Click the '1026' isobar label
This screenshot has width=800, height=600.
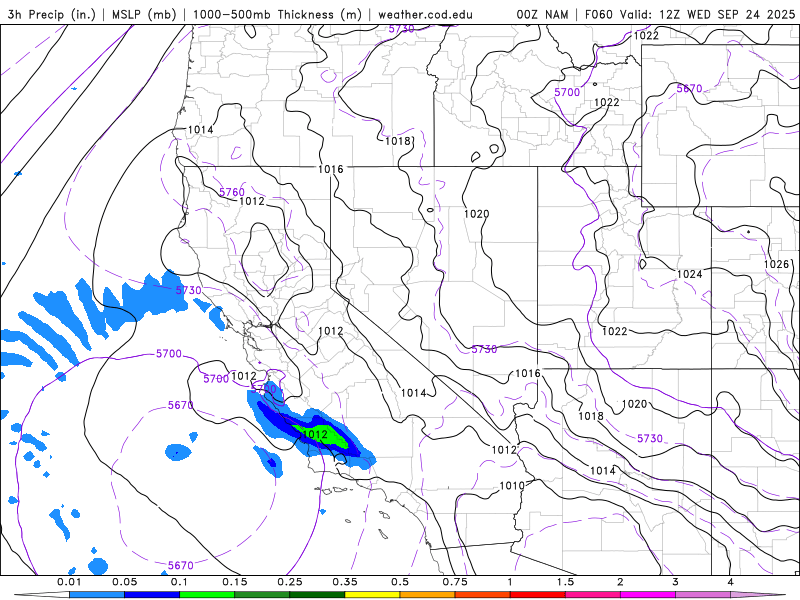coord(776,264)
